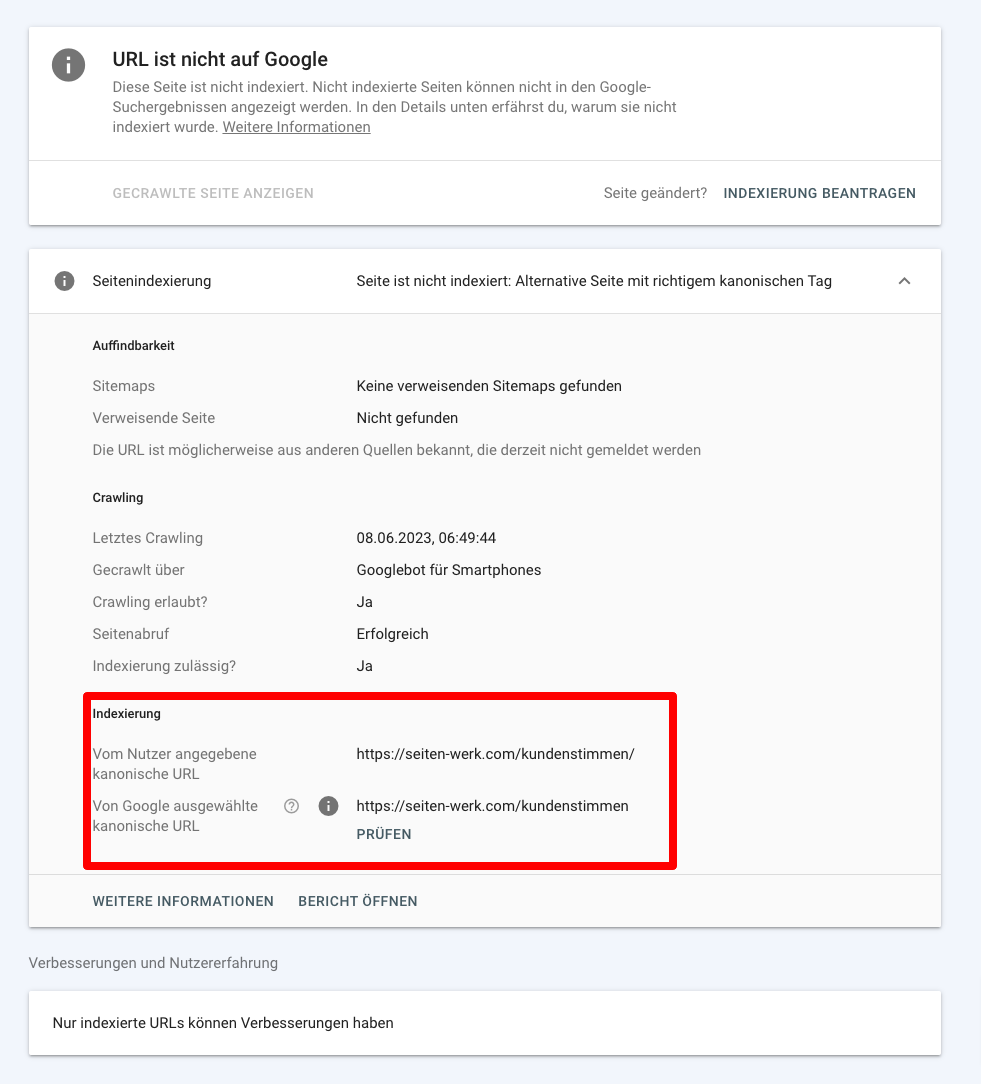Click the 'Seite geändert?' text

click(655, 193)
